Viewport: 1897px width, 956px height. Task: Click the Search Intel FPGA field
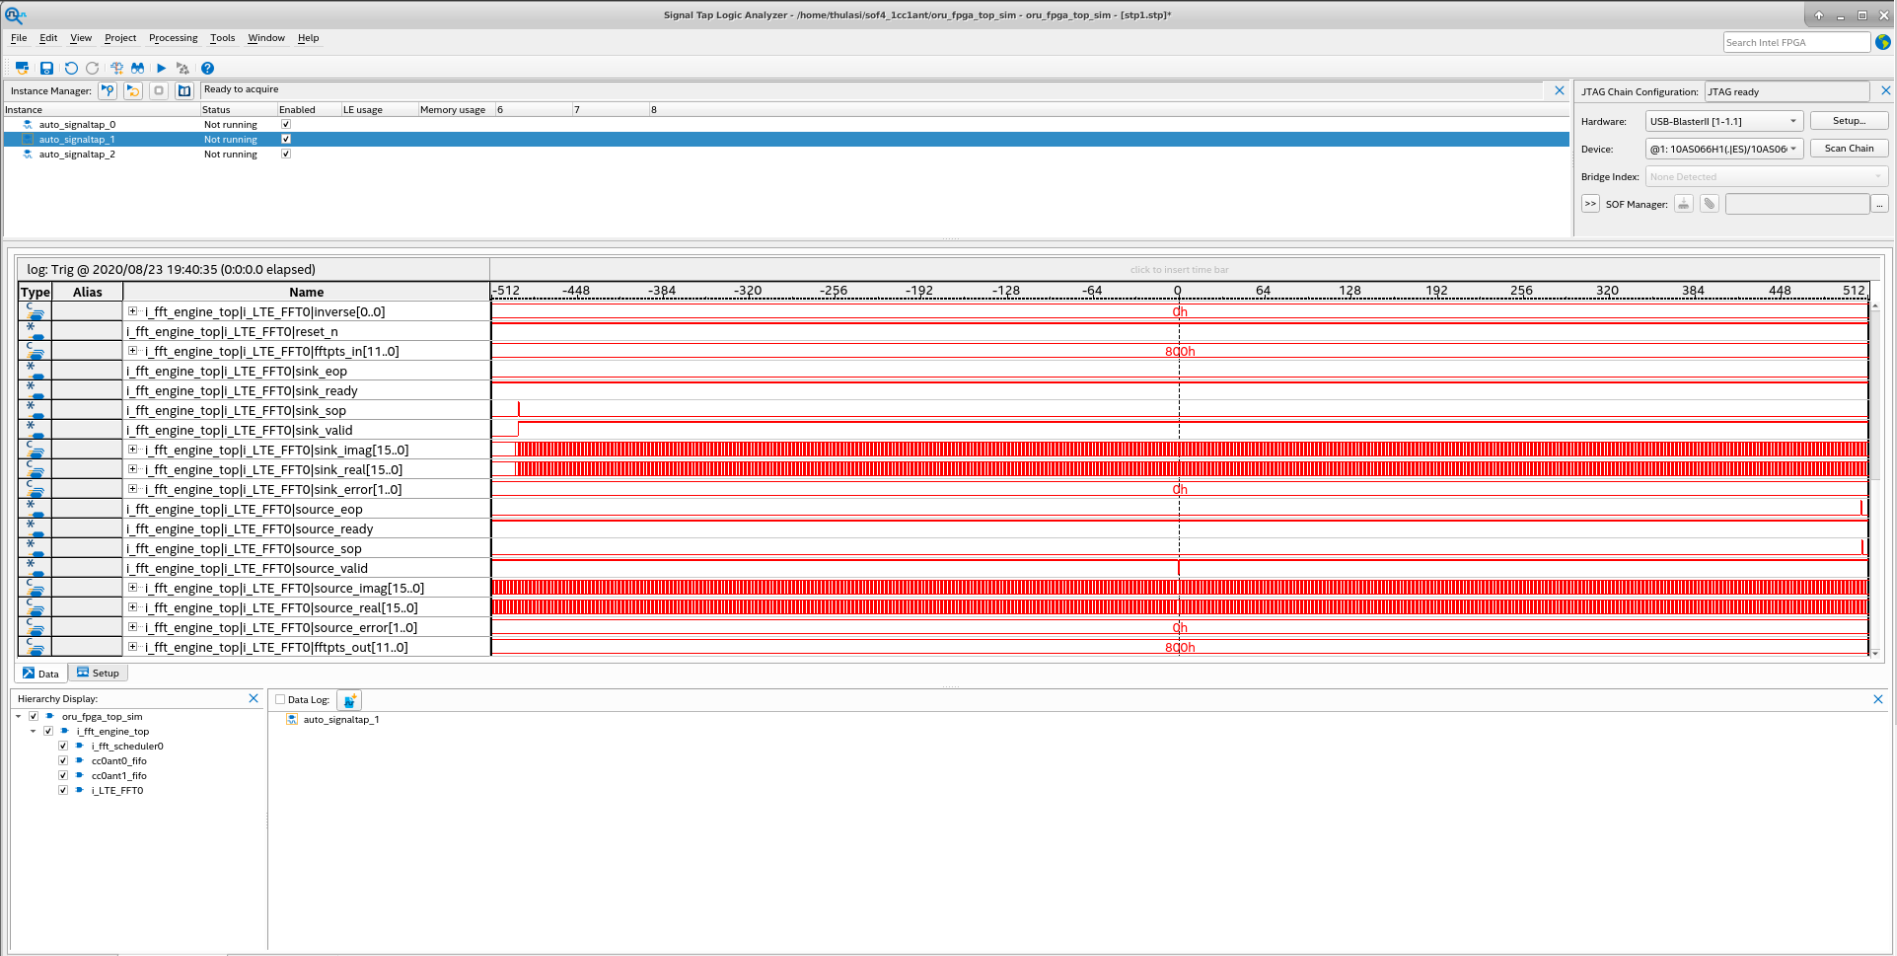coord(1795,42)
